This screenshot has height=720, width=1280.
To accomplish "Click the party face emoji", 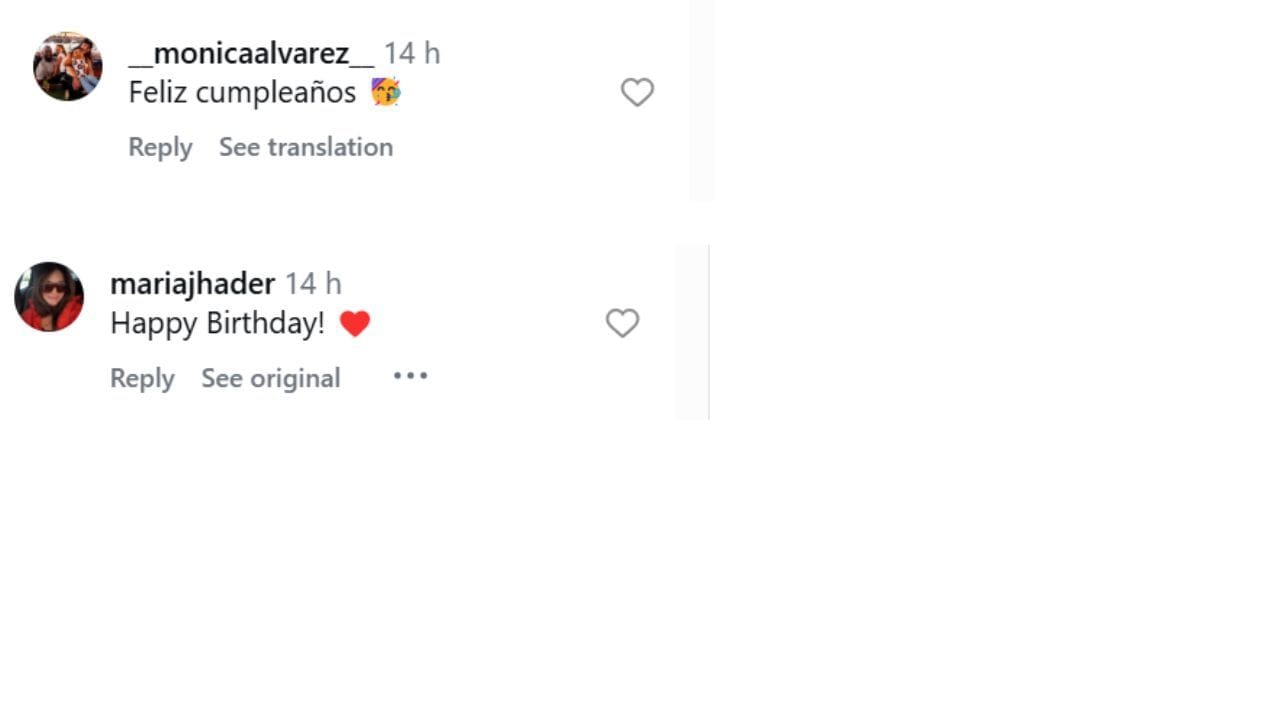I will pos(385,93).
